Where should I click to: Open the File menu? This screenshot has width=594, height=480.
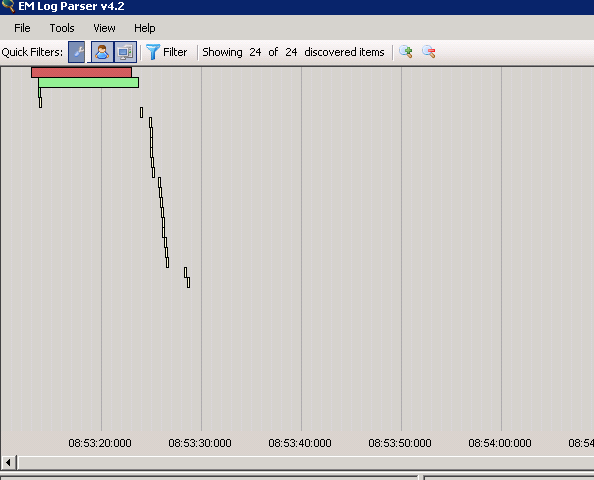22,28
